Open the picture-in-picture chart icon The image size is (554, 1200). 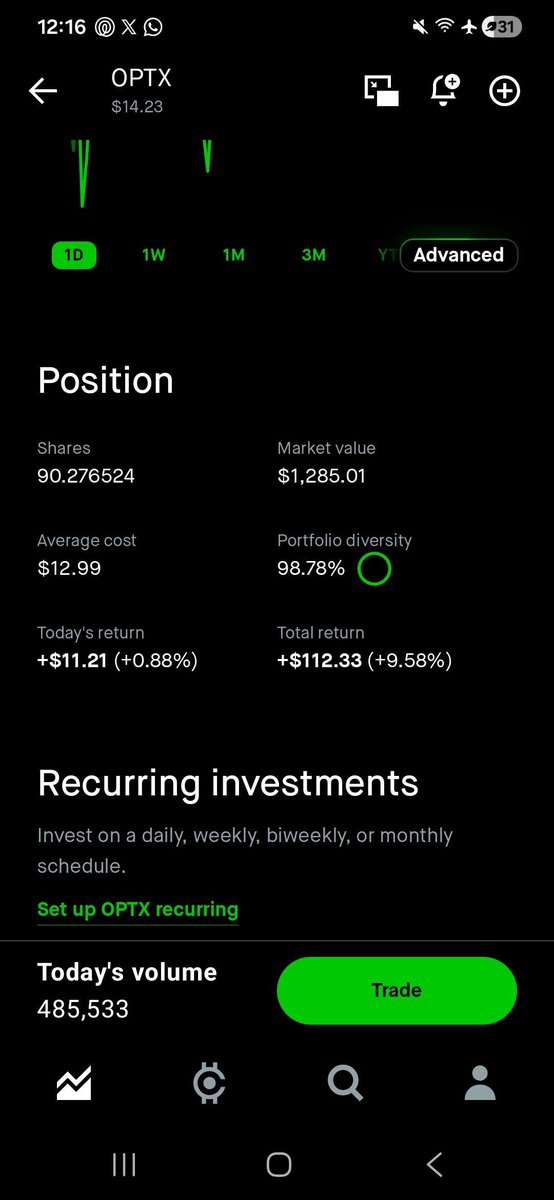tap(381, 91)
